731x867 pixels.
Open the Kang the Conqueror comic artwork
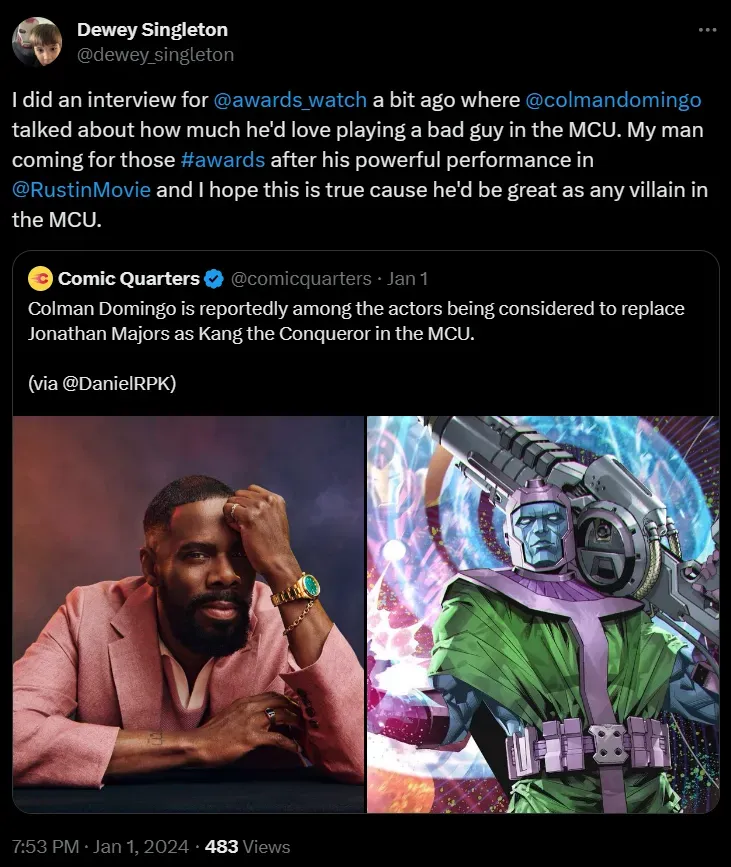click(x=543, y=614)
